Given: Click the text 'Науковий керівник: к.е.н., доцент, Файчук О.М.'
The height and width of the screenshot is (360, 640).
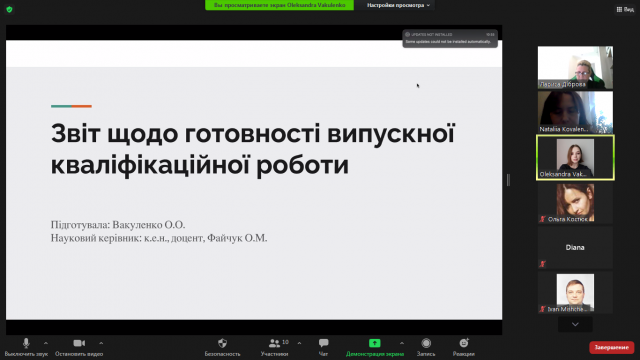Looking at the screenshot, I should (x=159, y=238).
